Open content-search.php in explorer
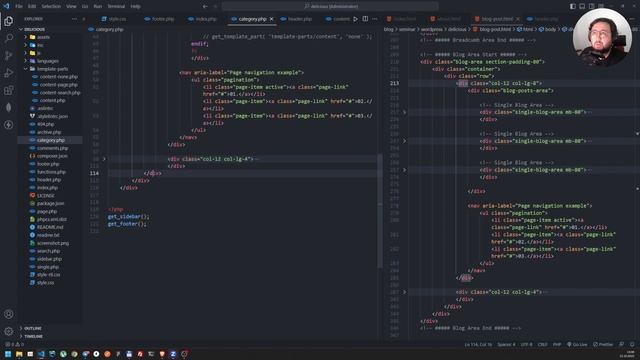 (x=60, y=93)
